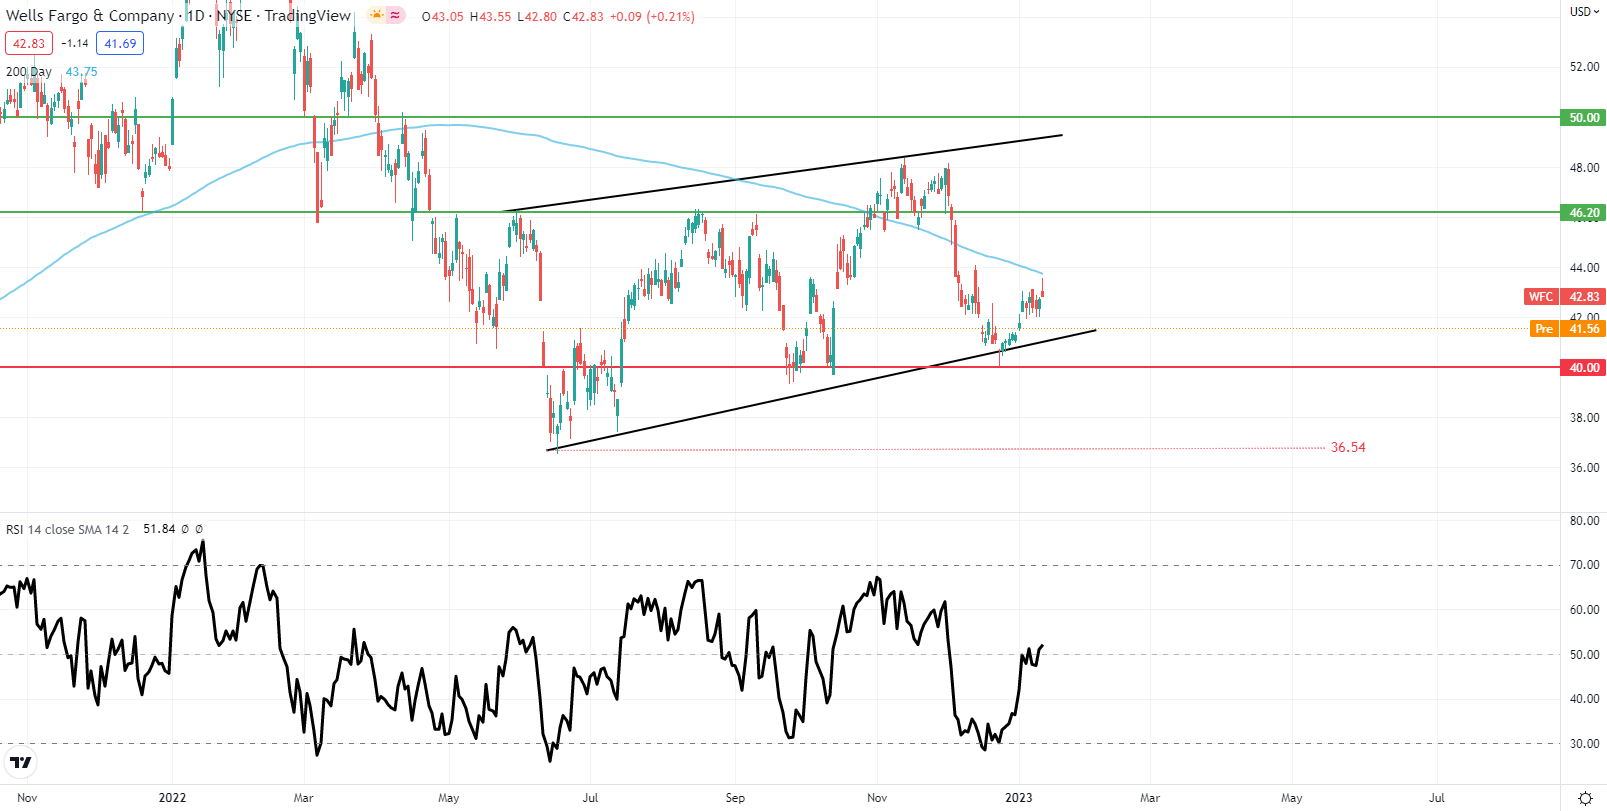Click the orange Pre 41.56 price label
This screenshot has height=811, width=1607.
click(x=1568, y=328)
